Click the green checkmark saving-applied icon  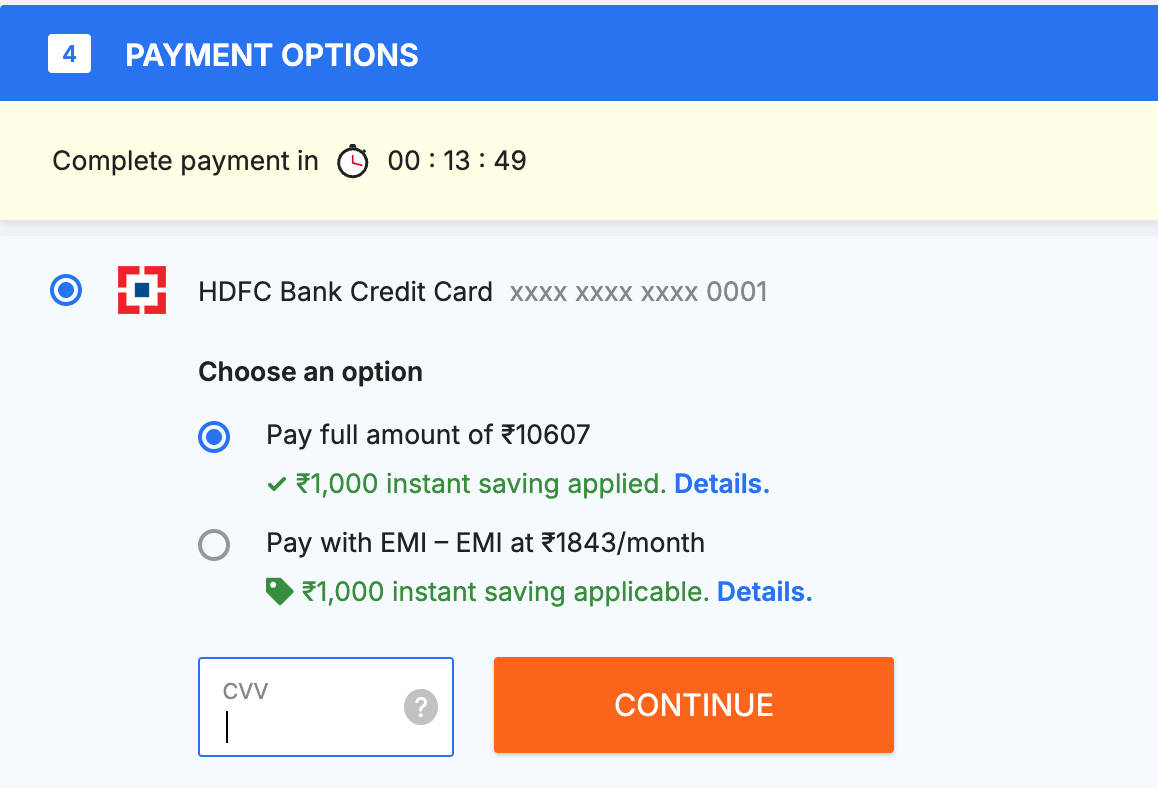point(277,485)
